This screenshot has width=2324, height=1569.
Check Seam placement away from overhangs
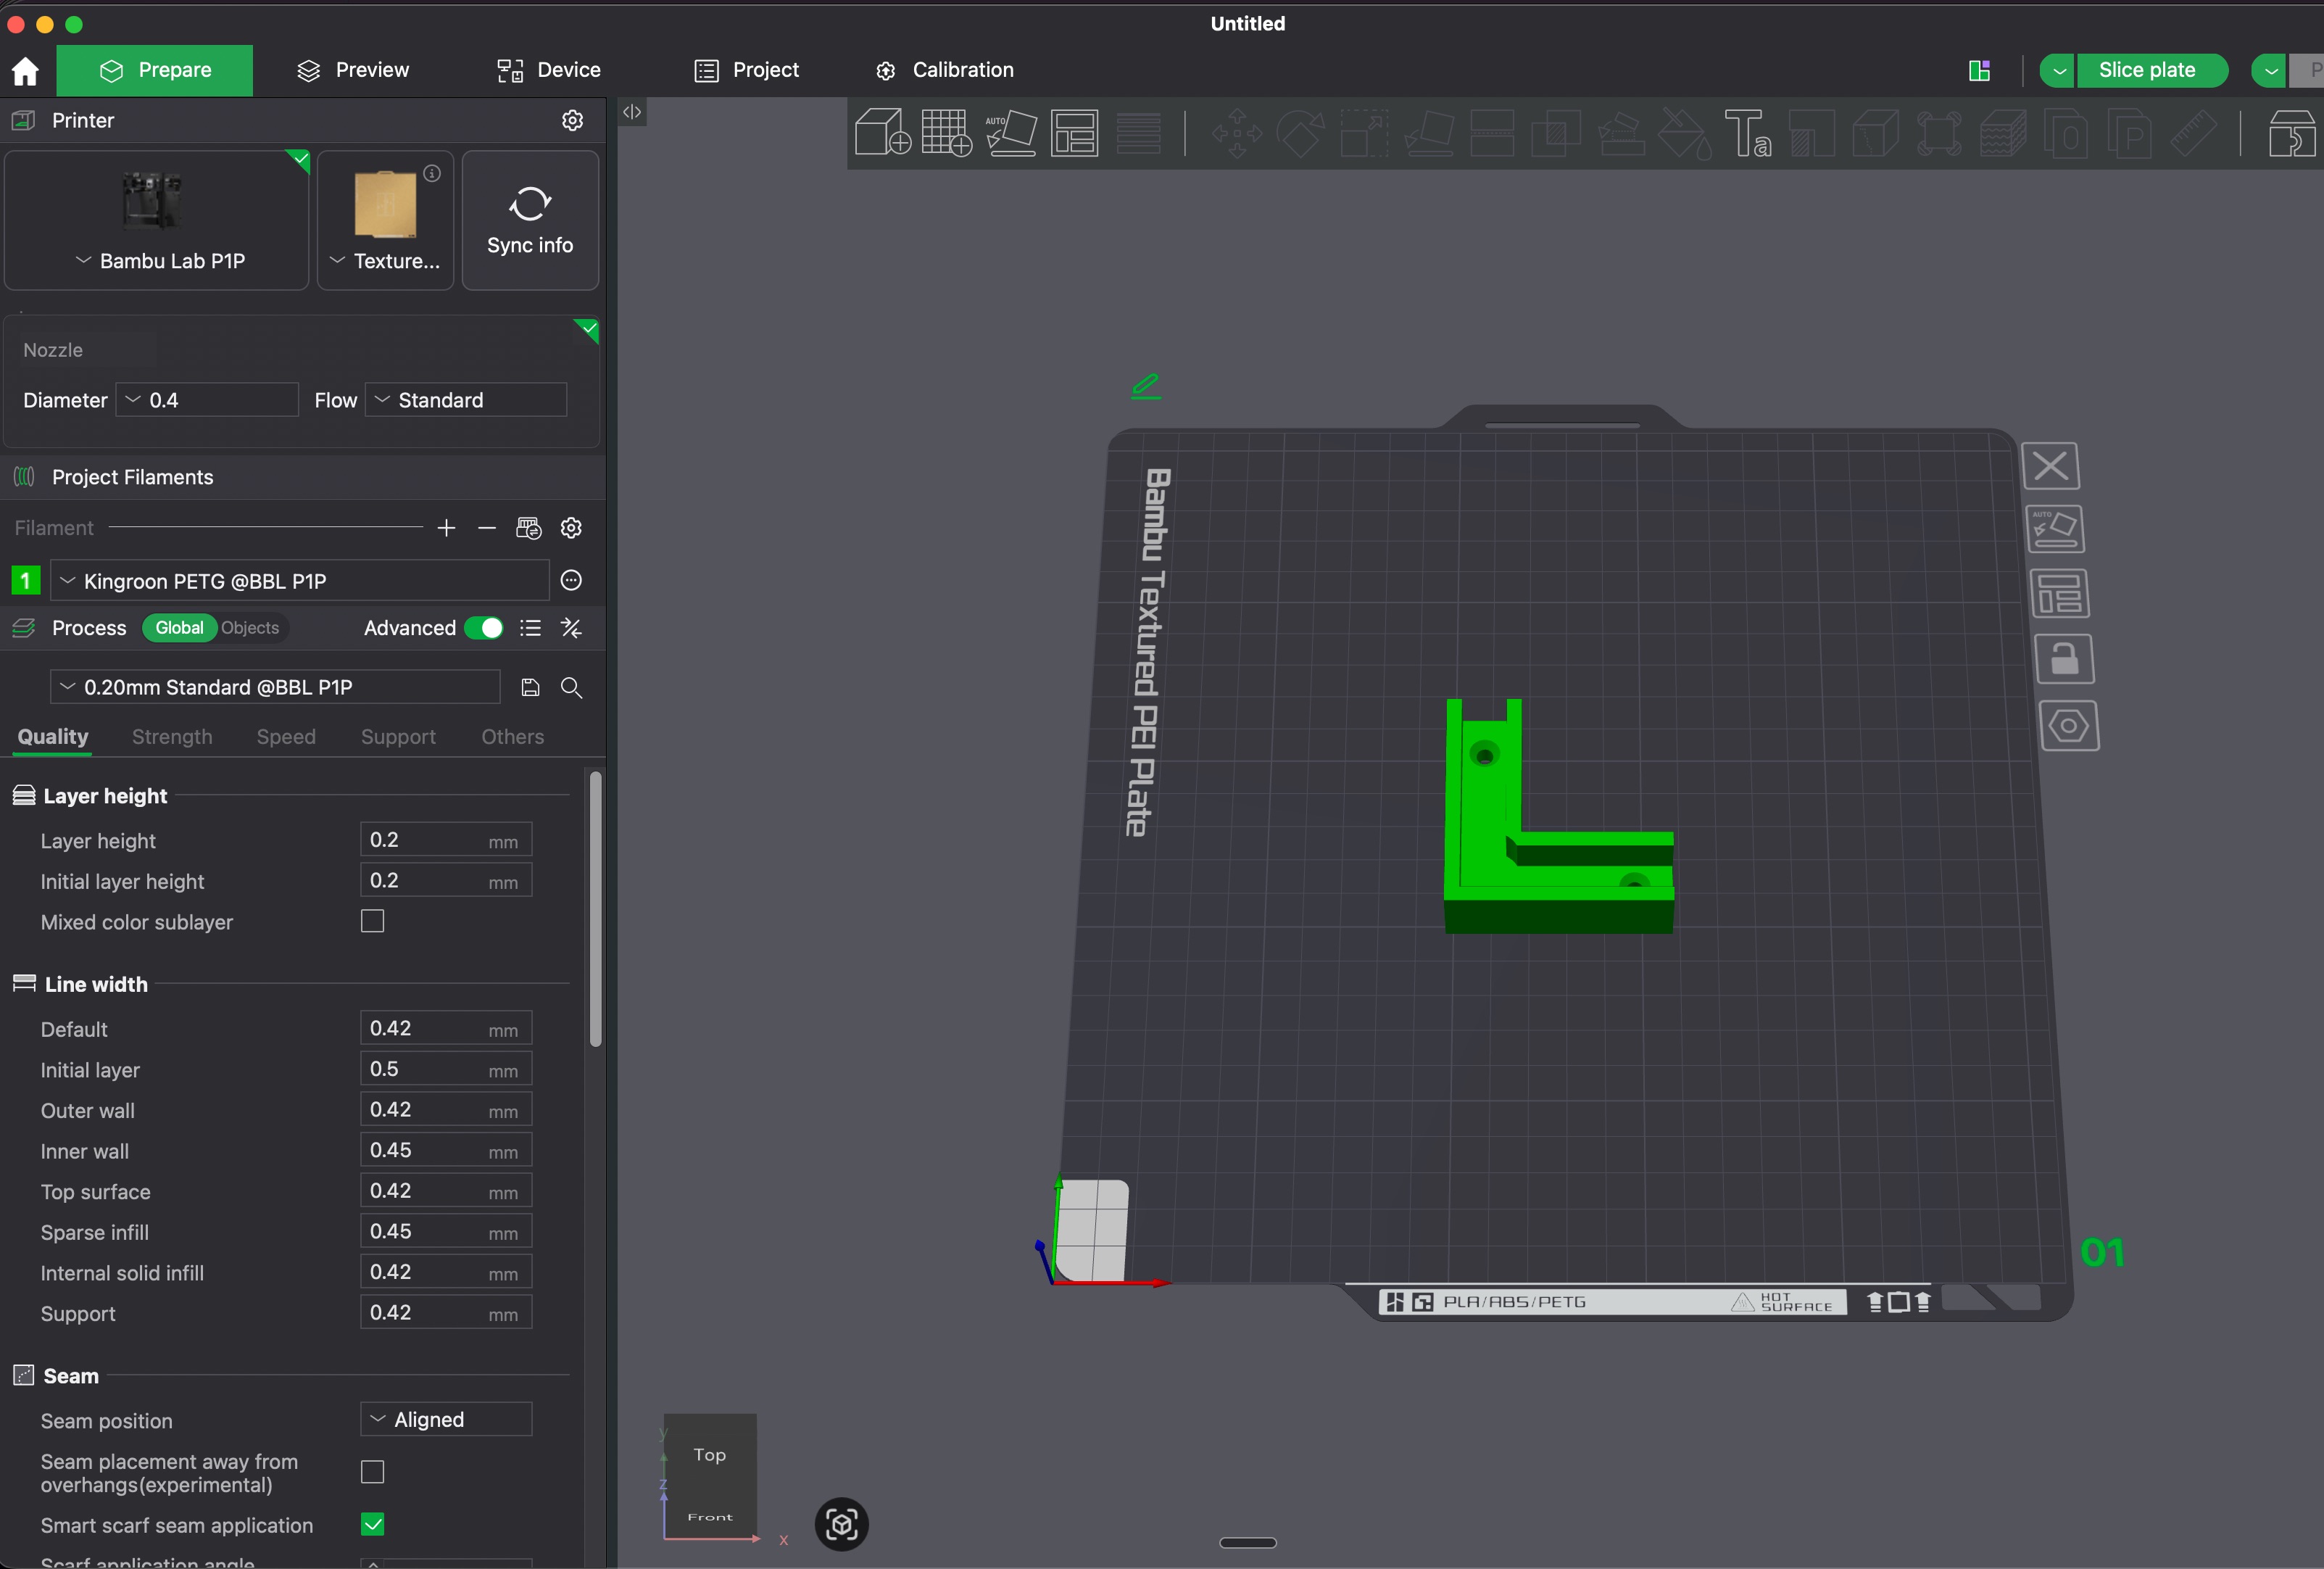coord(372,1472)
